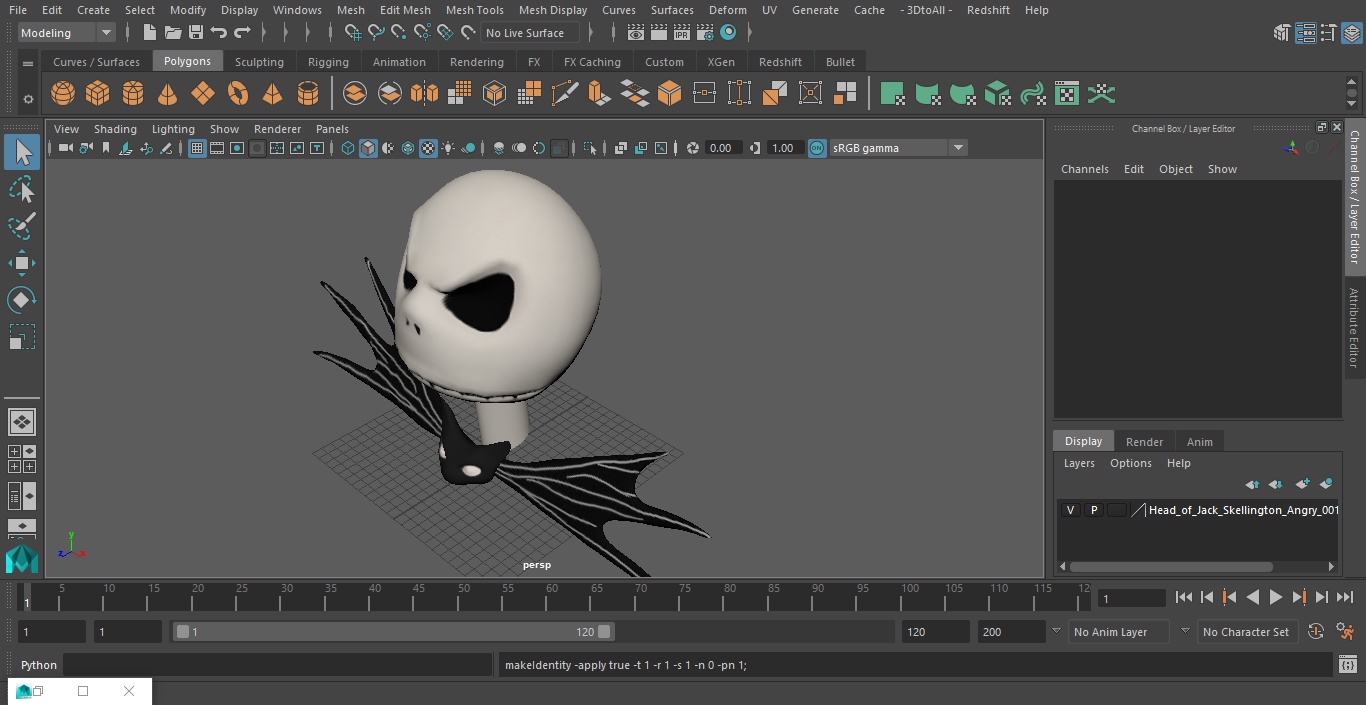Create a polygon pipe from the shelf

tap(308, 94)
